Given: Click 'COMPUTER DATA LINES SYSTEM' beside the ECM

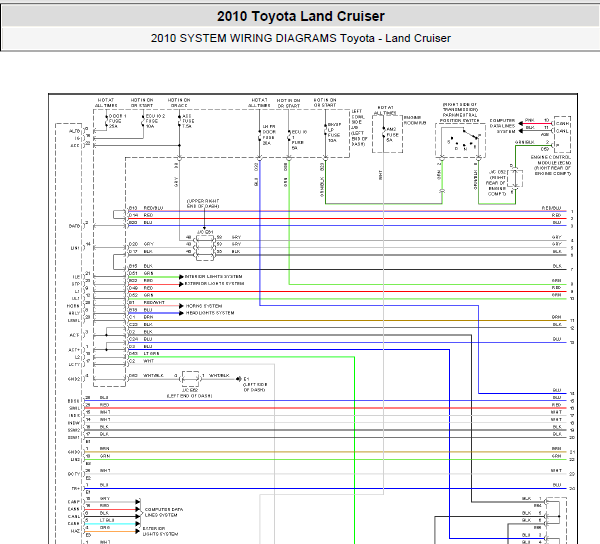Looking at the screenshot, I should [502, 126].
